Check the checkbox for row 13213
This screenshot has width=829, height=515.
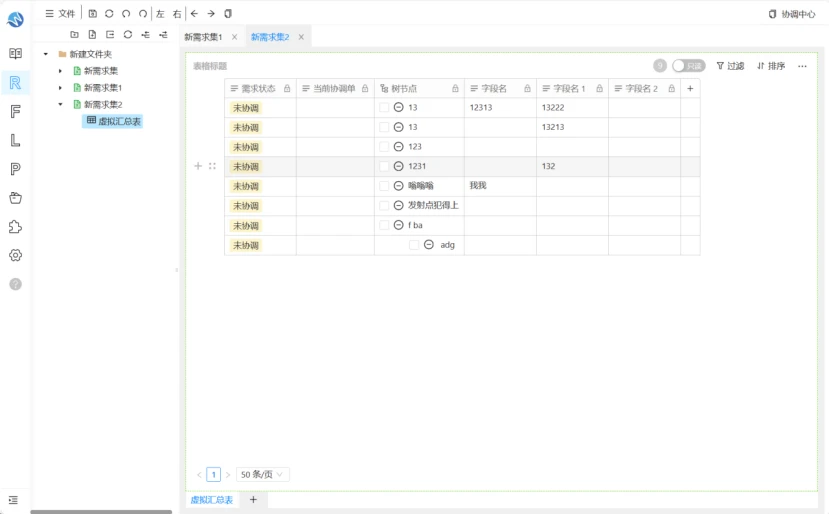coord(384,127)
